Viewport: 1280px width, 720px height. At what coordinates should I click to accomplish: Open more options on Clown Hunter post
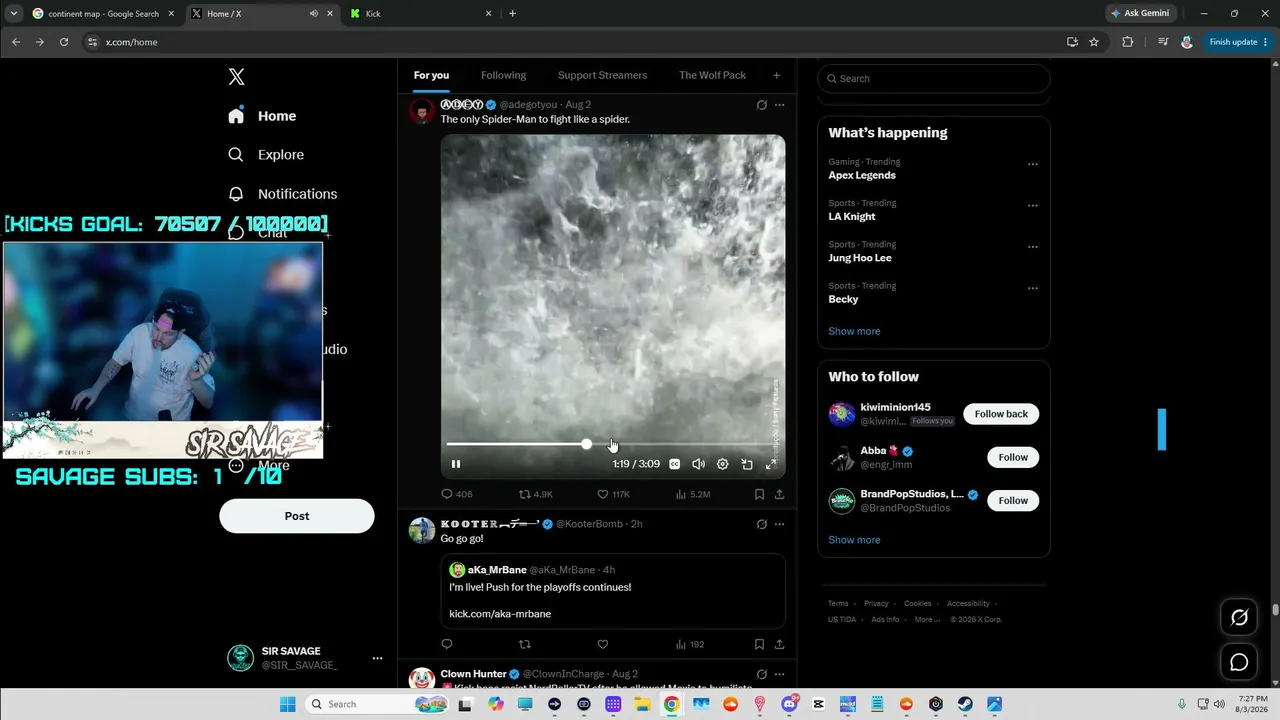click(779, 674)
